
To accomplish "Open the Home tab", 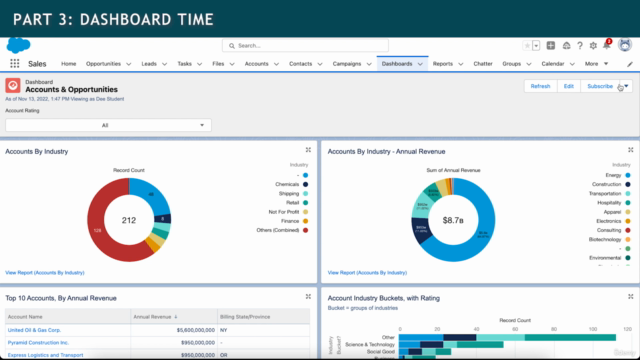I will [69, 64].
